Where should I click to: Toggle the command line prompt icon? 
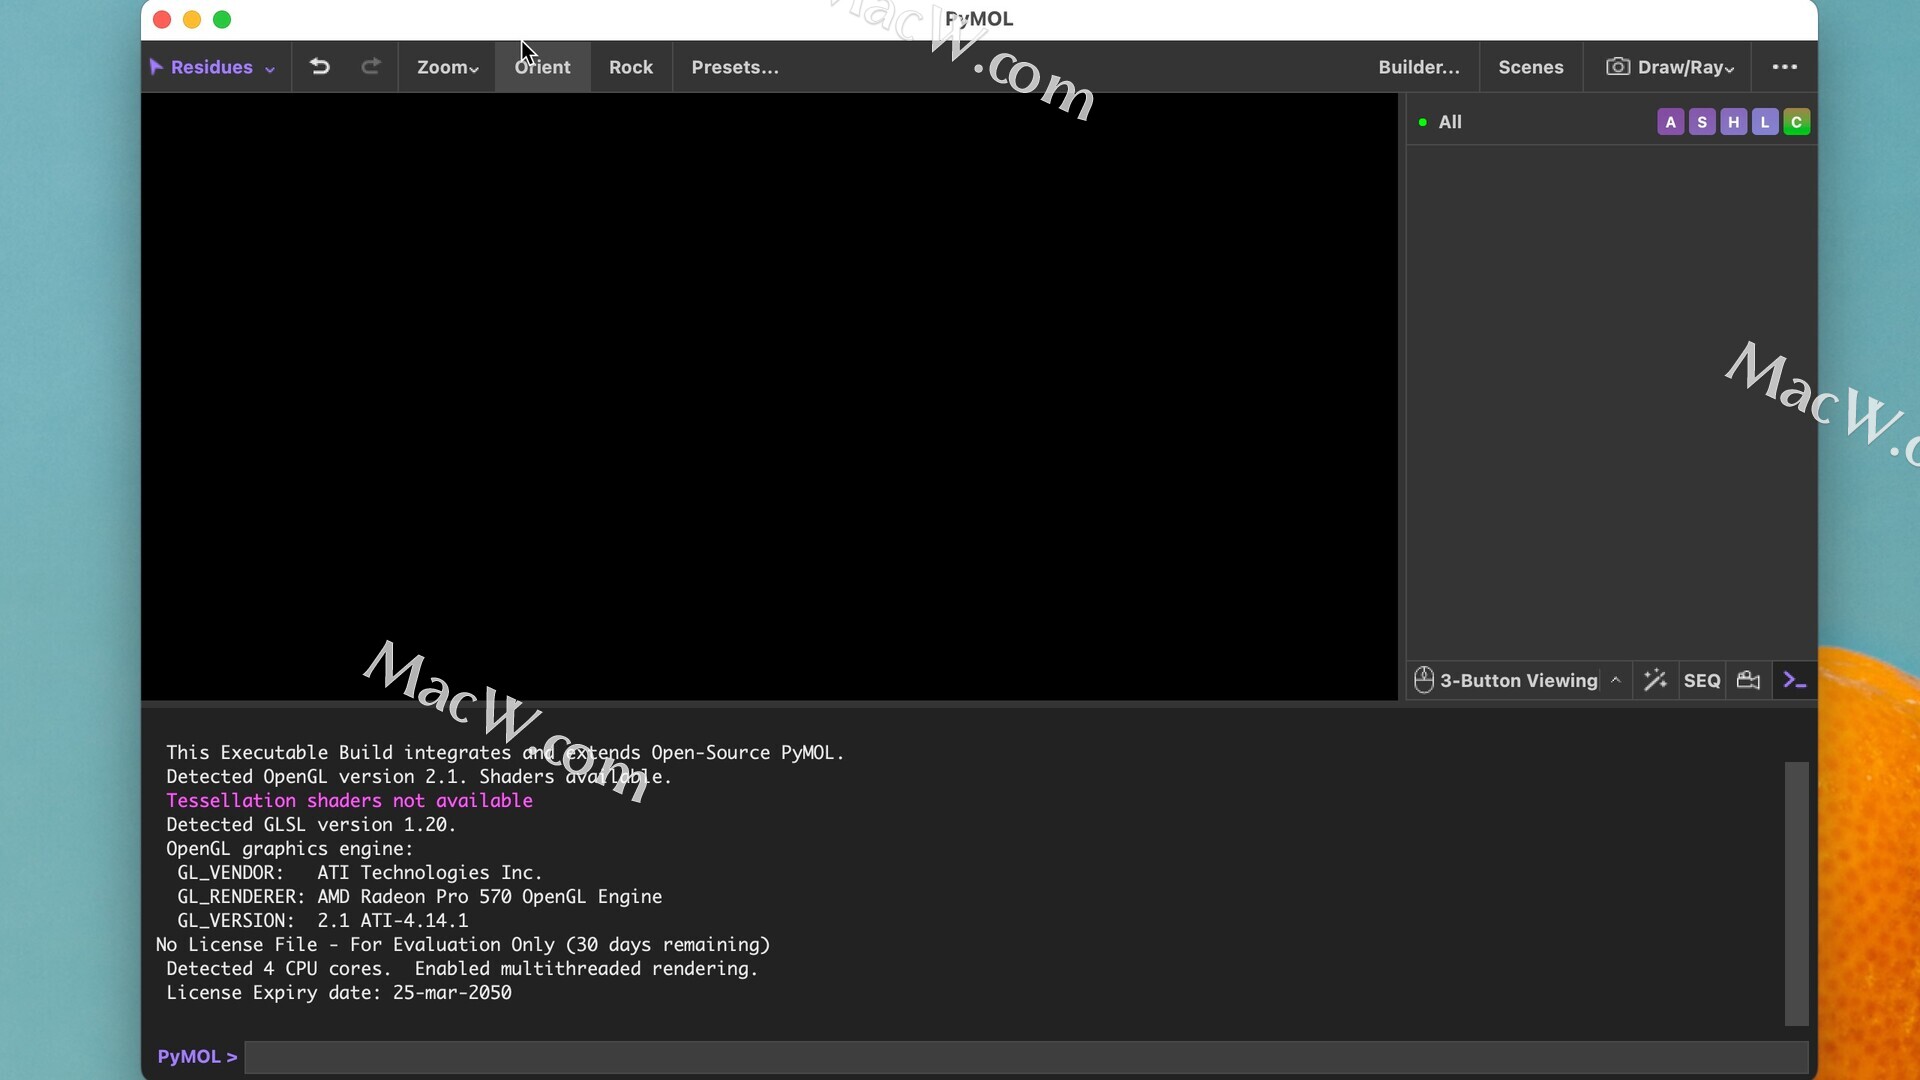click(x=1795, y=681)
